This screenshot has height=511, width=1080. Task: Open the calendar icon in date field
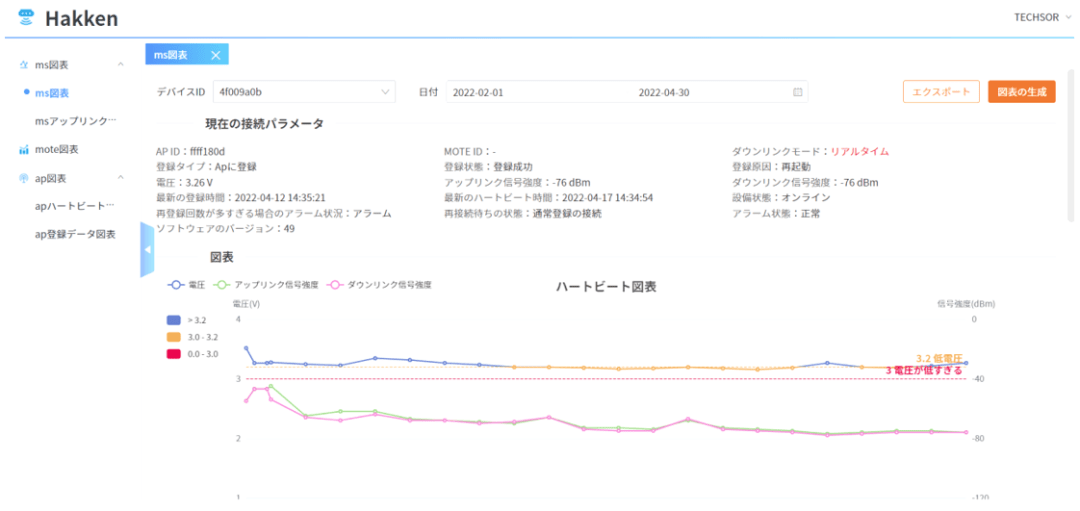tap(798, 92)
